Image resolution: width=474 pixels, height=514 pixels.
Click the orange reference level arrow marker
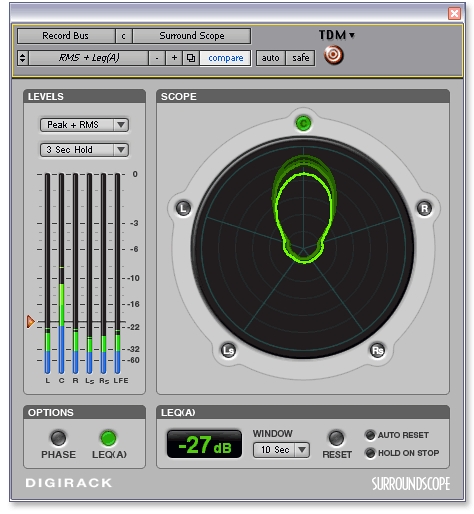(x=30, y=322)
